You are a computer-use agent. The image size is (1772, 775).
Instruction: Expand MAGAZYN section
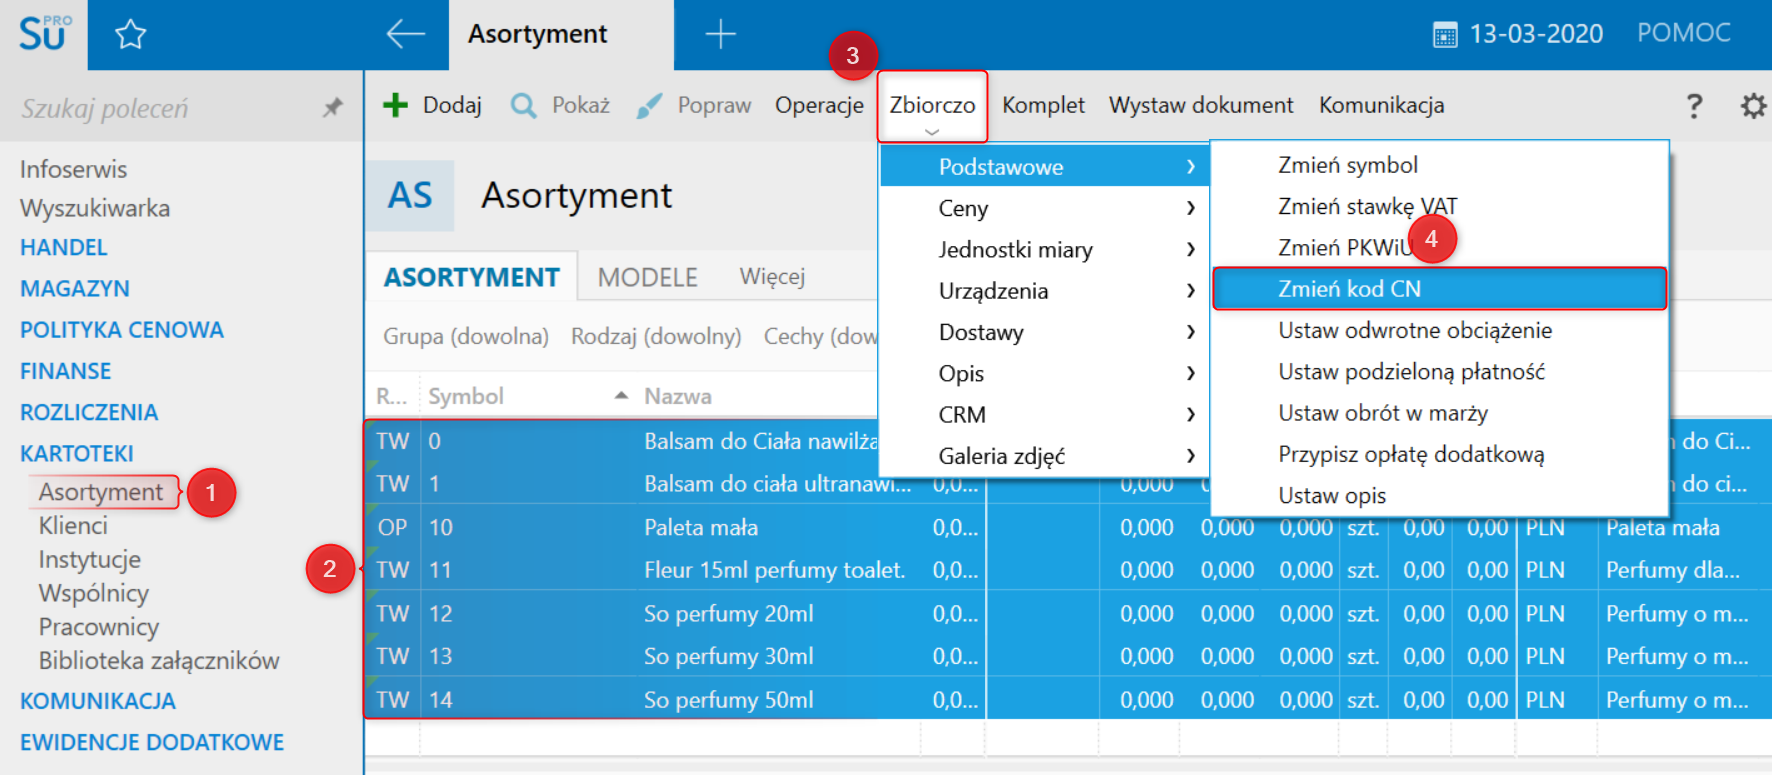click(x=75, y=288)
